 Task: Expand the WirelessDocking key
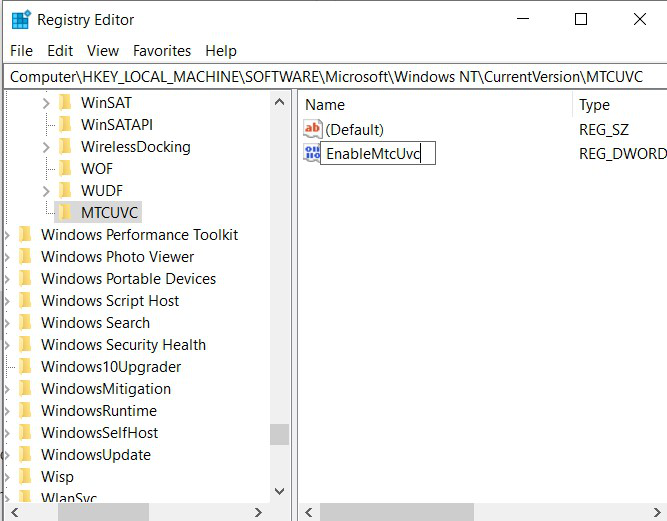46,147
